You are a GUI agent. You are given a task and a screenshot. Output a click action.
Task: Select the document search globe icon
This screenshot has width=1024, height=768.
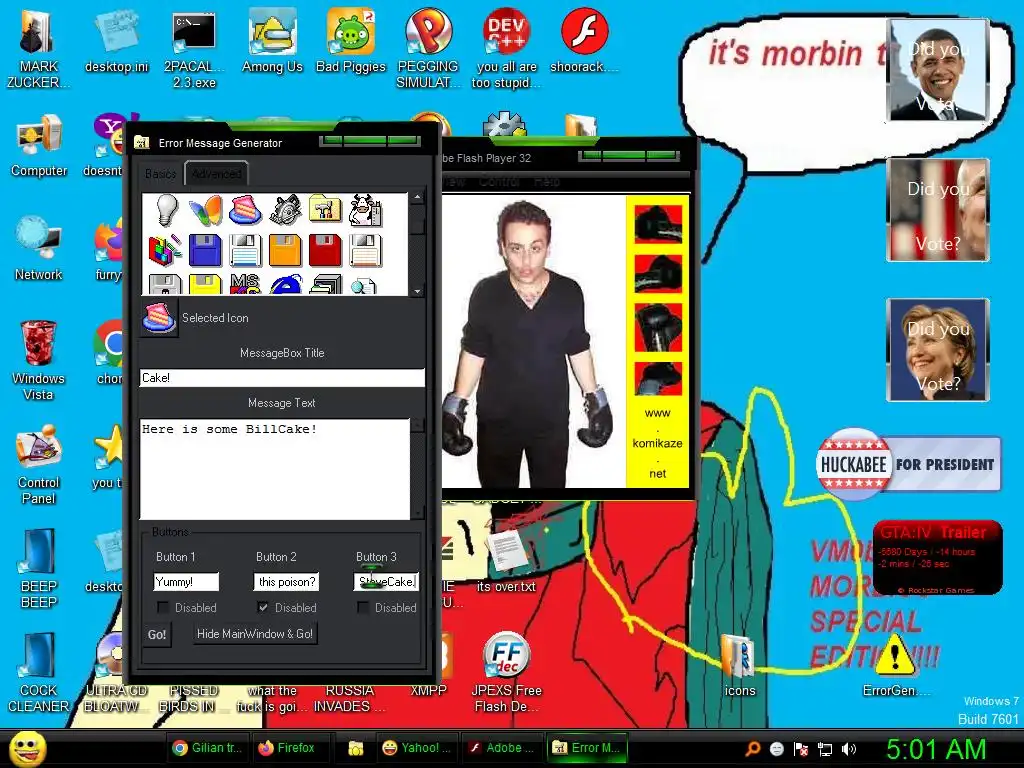pyautogui.click(x=363, y=286)
